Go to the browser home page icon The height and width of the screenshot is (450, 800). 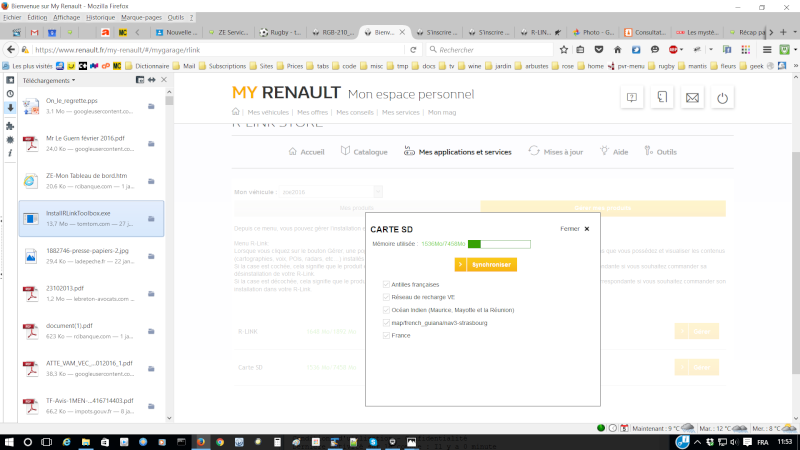click(x=617, y=49)
